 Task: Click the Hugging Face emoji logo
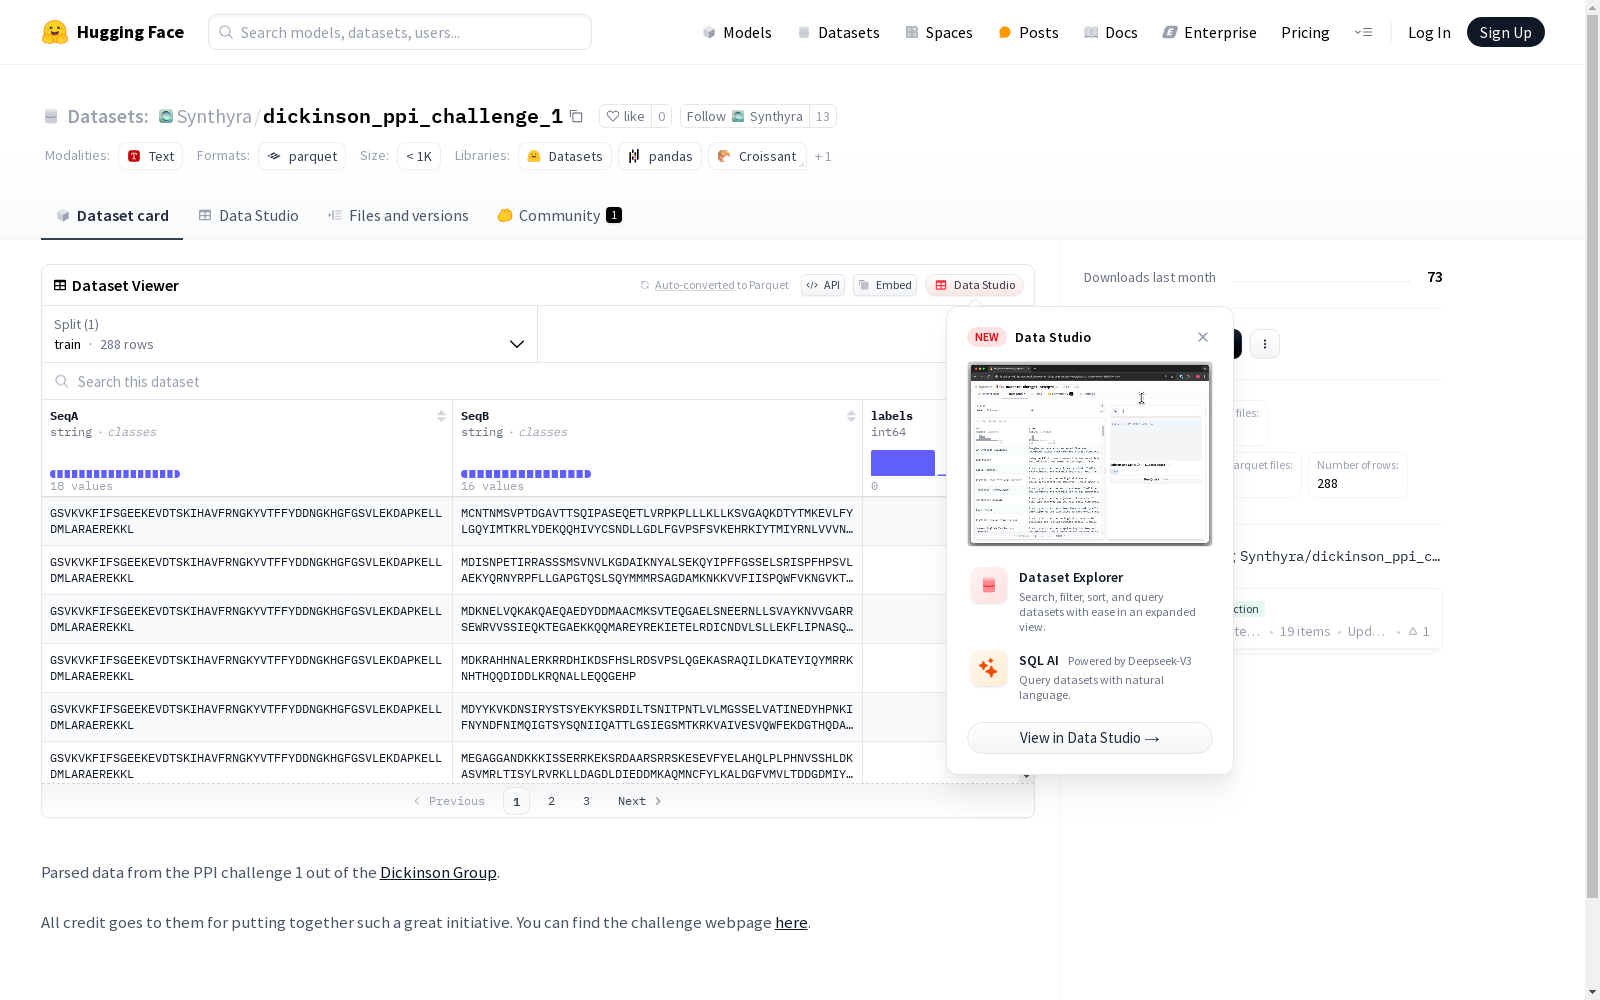55,32
